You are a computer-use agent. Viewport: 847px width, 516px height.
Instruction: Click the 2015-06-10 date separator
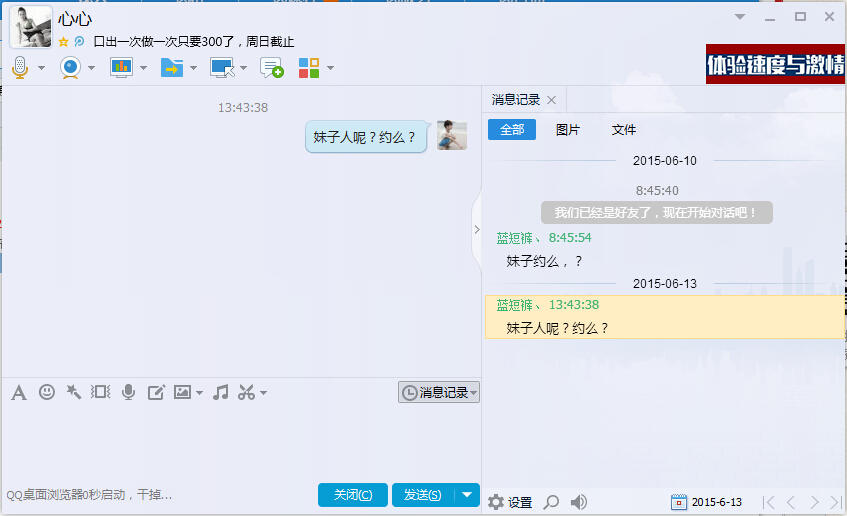pyautogui.click(x=664, y=161)
